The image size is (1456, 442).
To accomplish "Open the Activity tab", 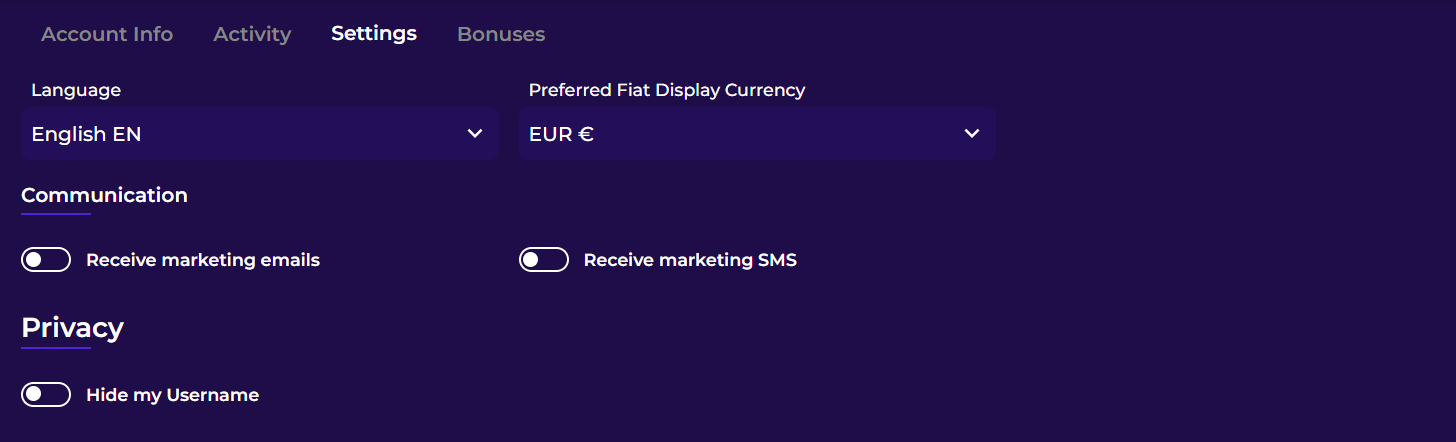I will coord(252,34).
